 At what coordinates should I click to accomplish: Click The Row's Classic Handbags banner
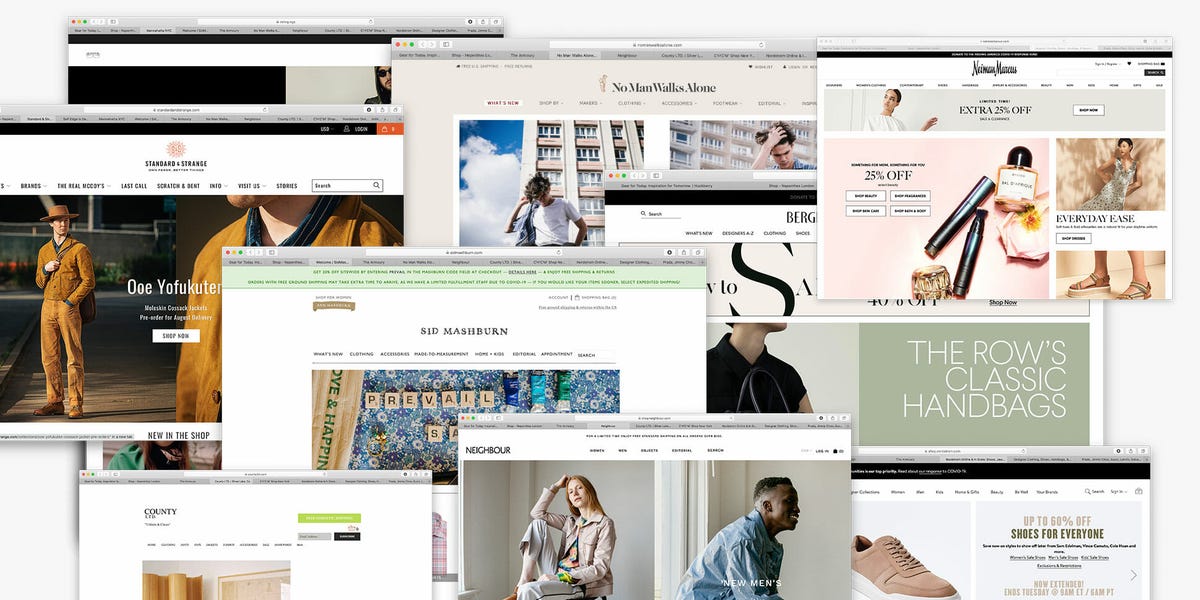click(x=974, y=383)
